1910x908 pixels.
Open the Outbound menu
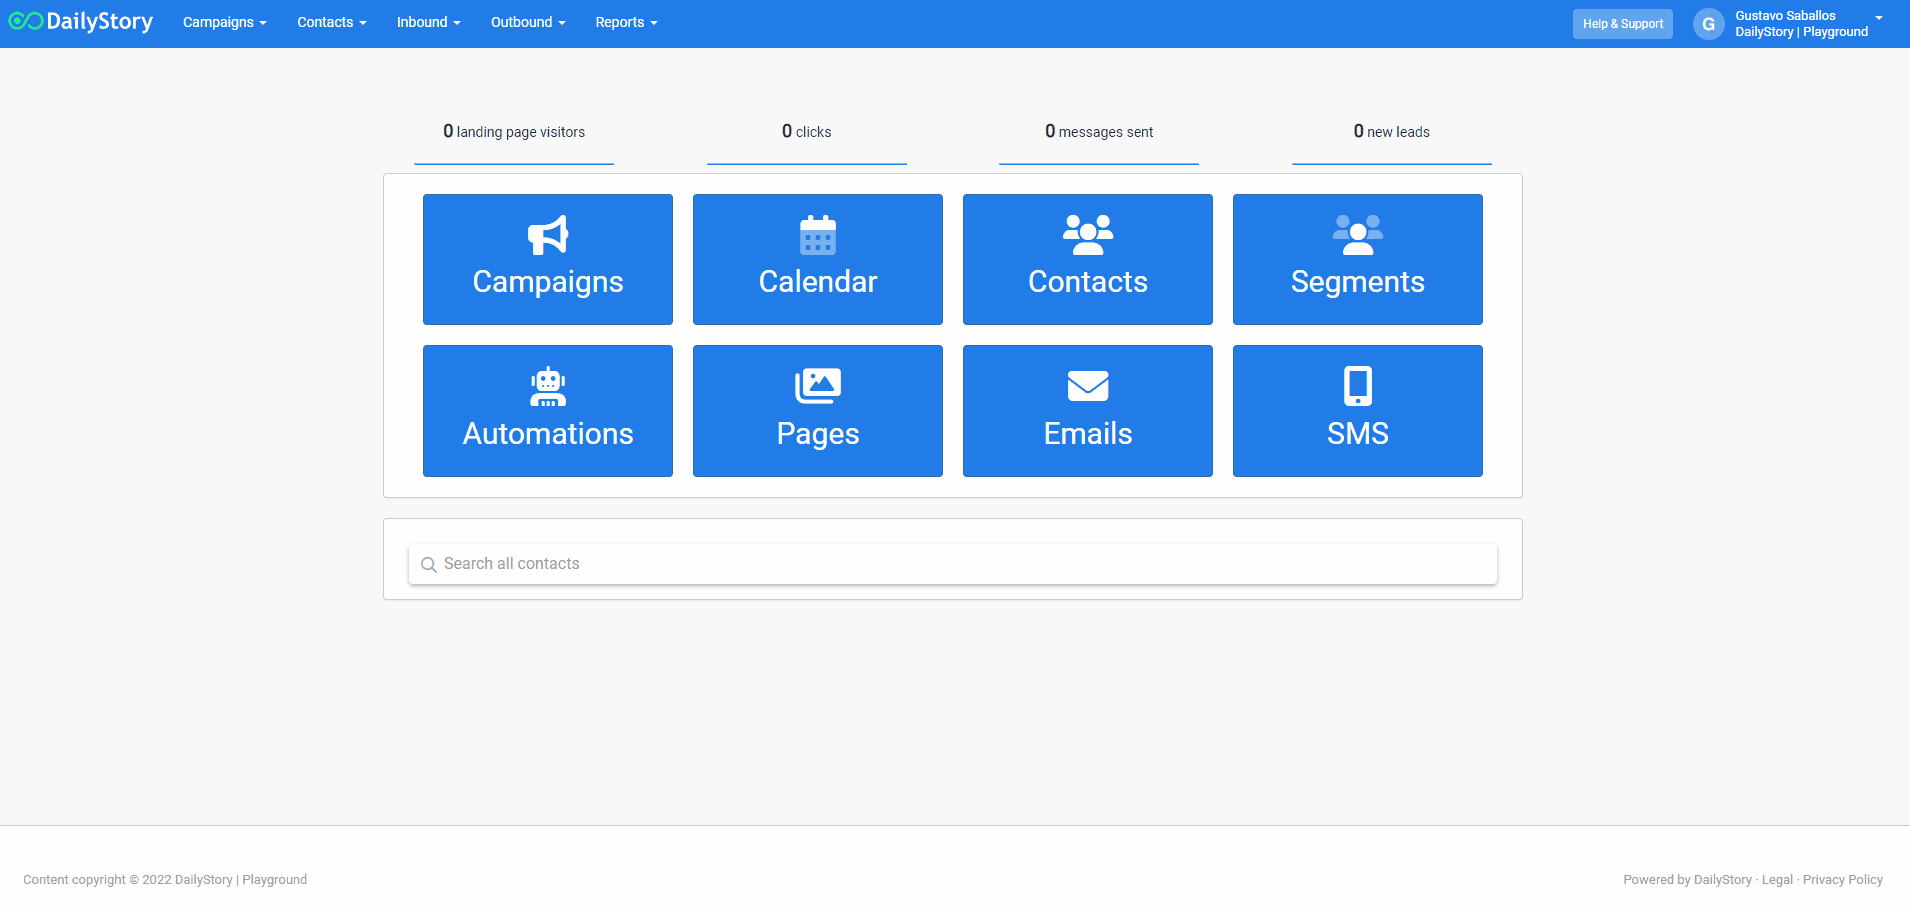(528, 22)
